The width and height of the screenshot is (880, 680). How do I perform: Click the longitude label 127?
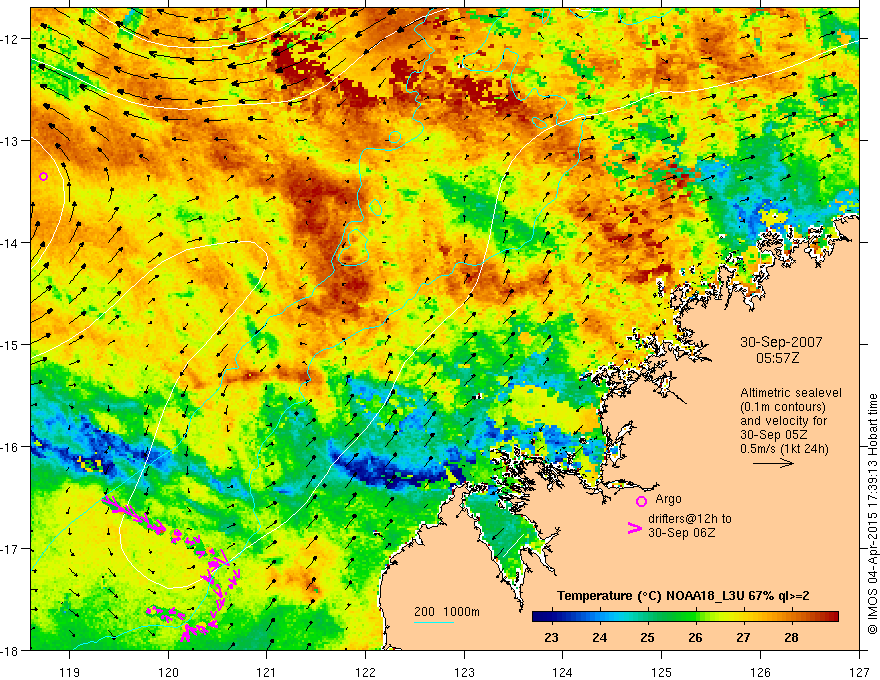pyautogui.click(x=859, y=672)
